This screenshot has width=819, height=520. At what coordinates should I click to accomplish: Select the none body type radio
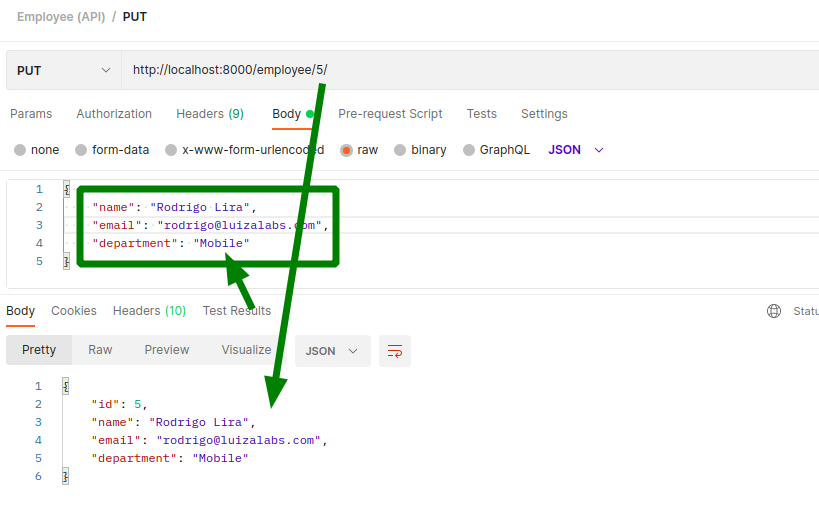[20, 150]
